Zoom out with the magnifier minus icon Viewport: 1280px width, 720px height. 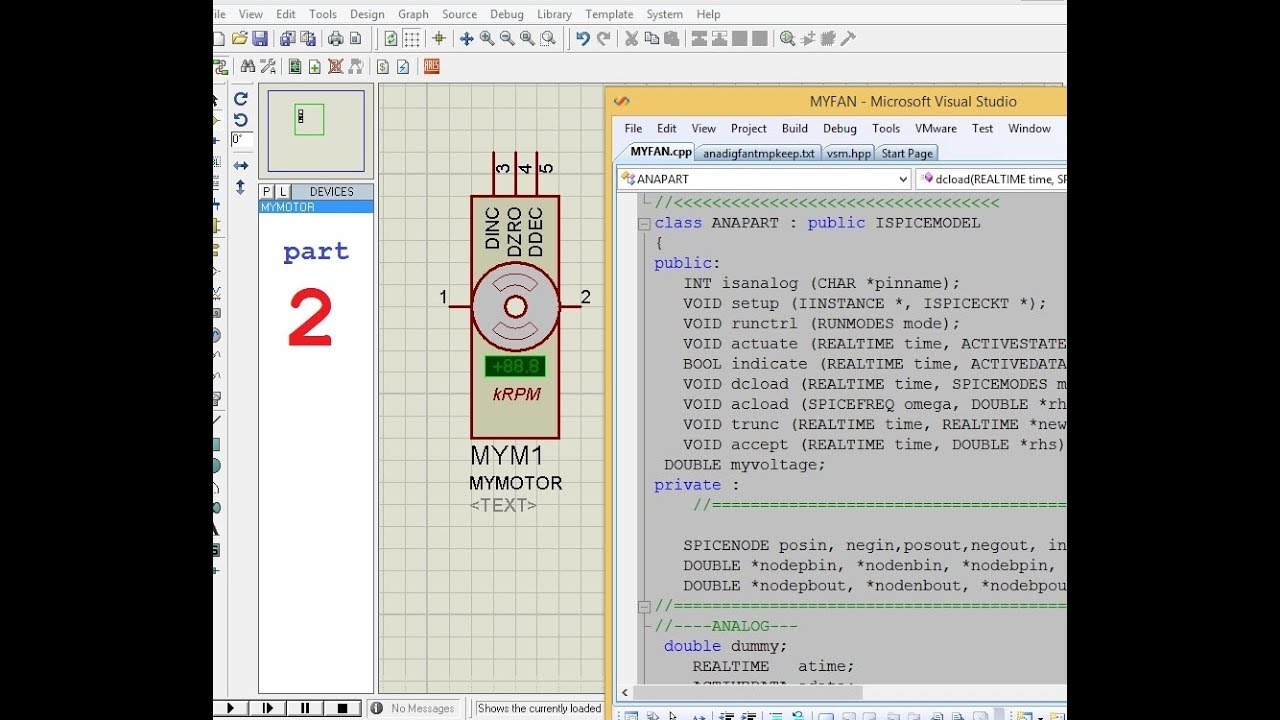click(x=507, y=39)
